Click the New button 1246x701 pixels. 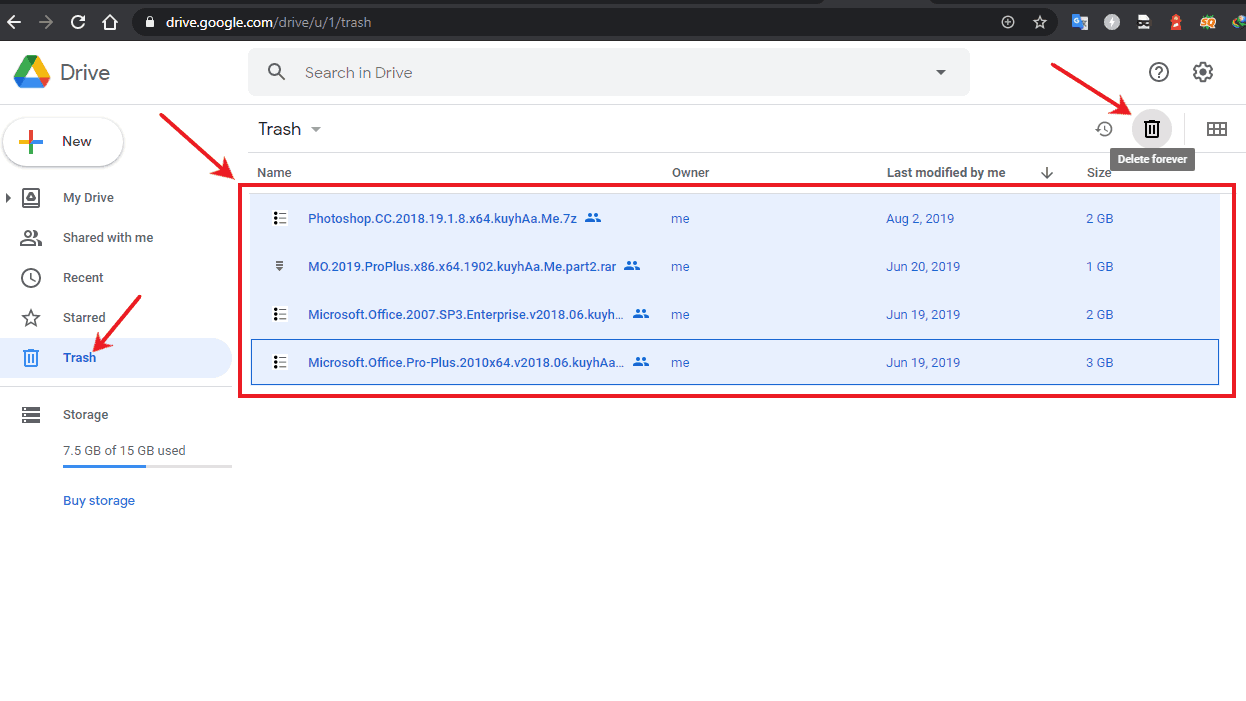coord(63,142)
